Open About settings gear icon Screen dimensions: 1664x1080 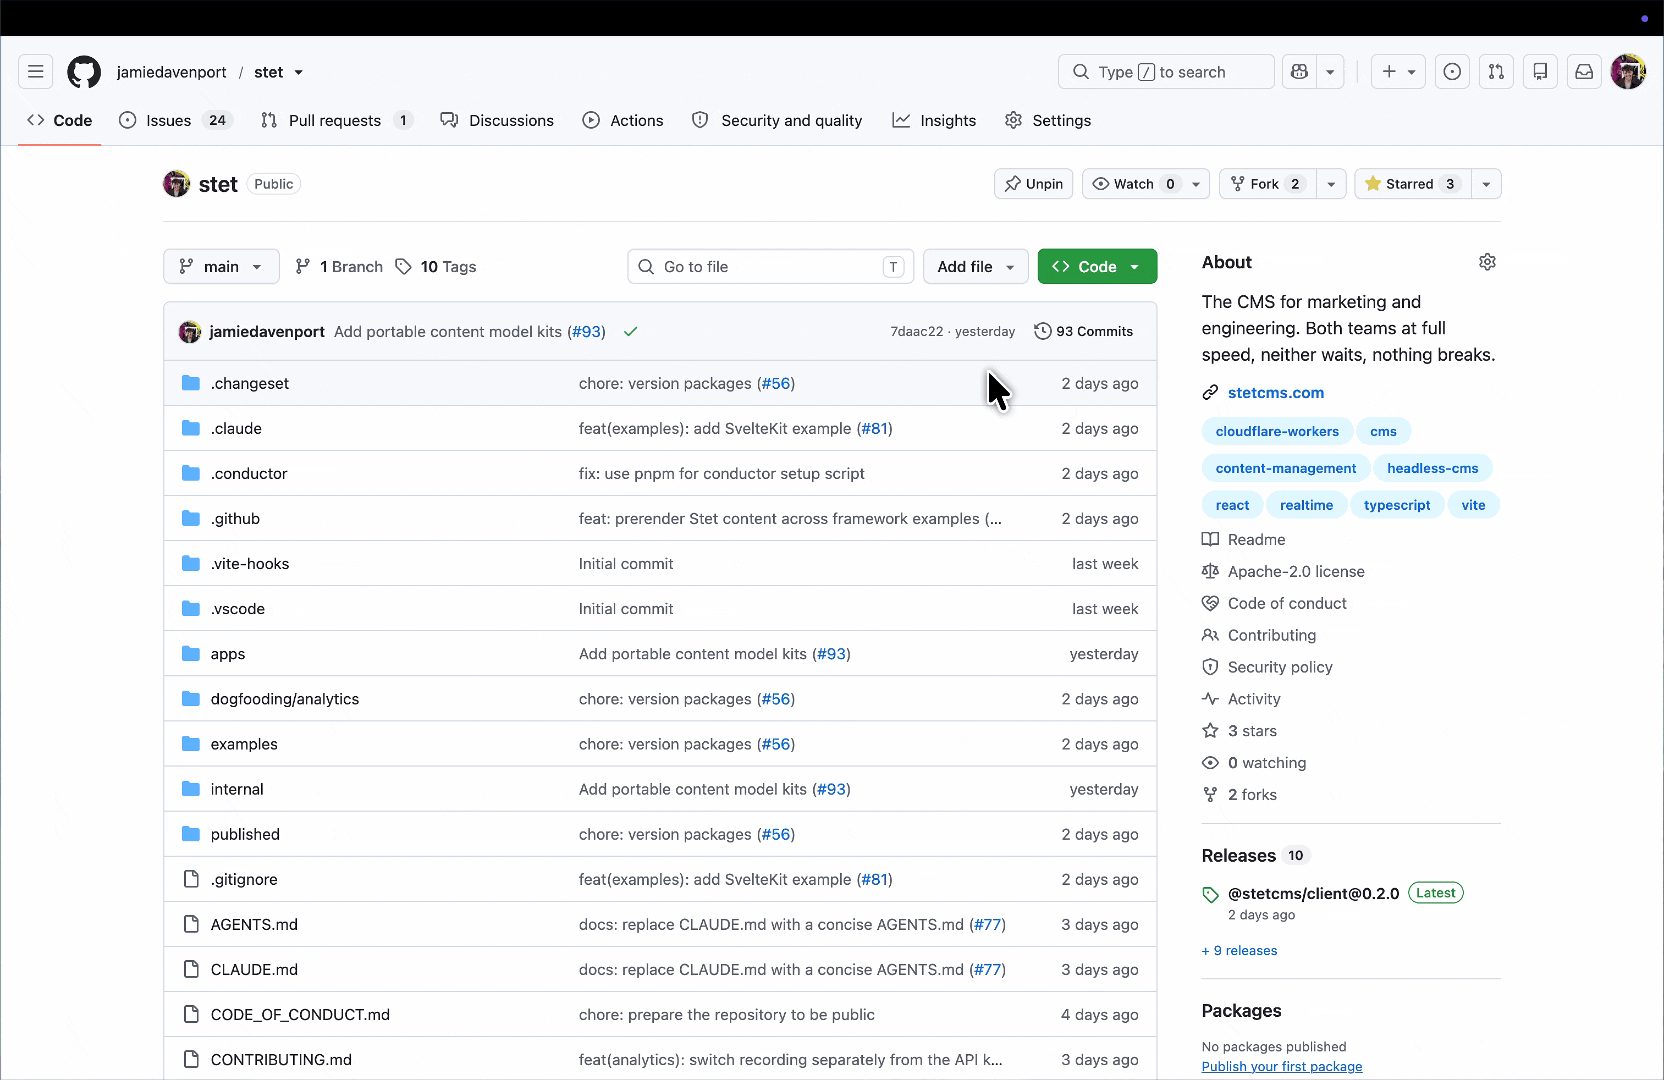[x=1487, y=262]
